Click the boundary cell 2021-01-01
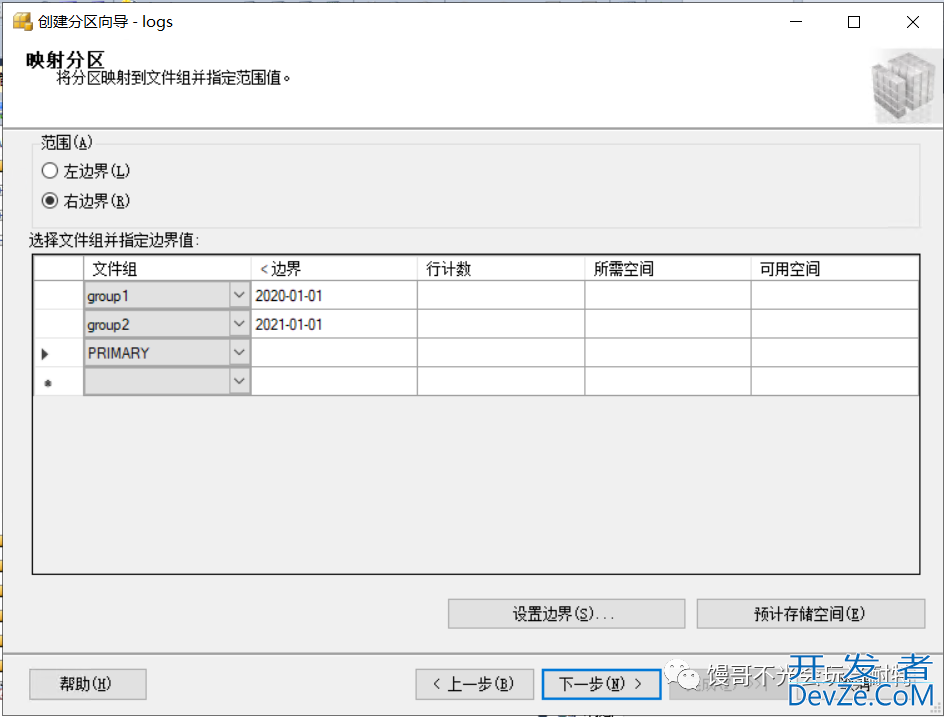Screen dimensions: 944x717 (x=334, y=324)
